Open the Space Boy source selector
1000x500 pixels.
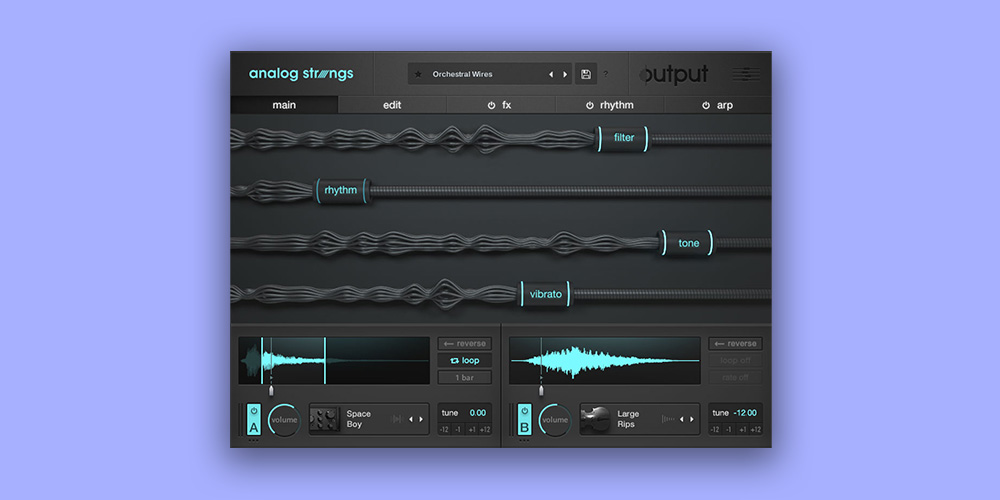coord(369,419)
